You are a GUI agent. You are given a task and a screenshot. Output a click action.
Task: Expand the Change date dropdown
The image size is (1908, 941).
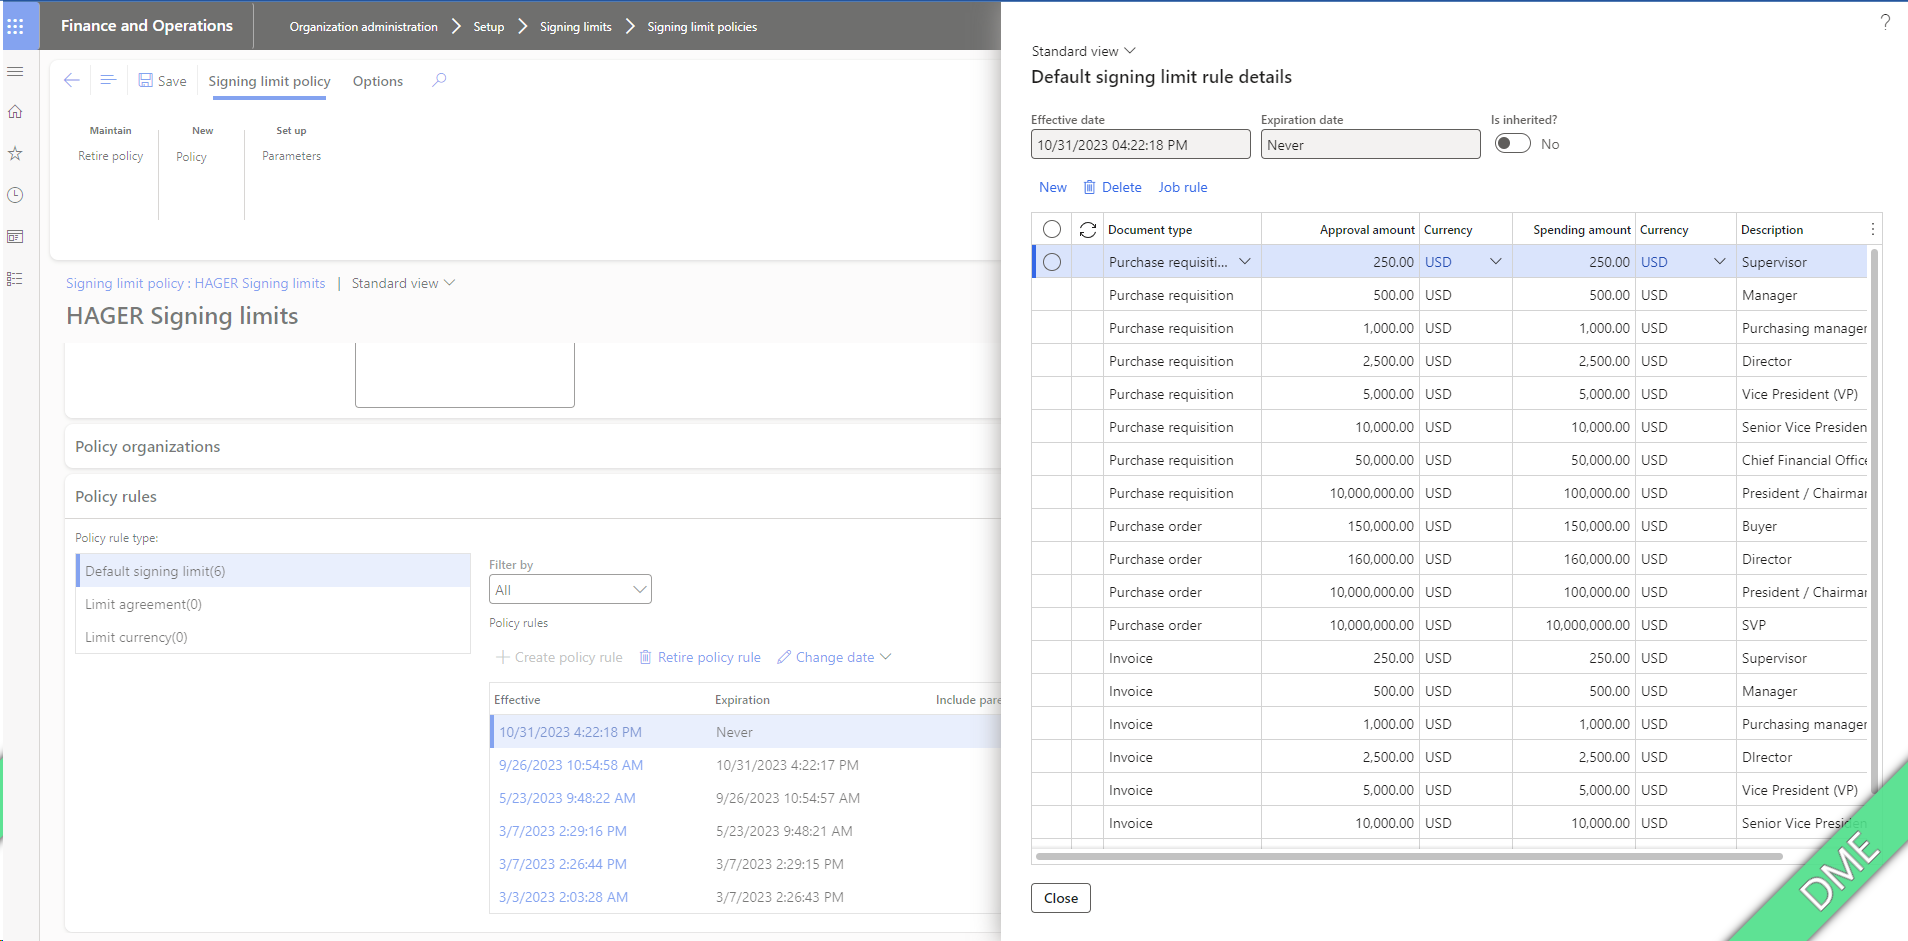(834, 657)
